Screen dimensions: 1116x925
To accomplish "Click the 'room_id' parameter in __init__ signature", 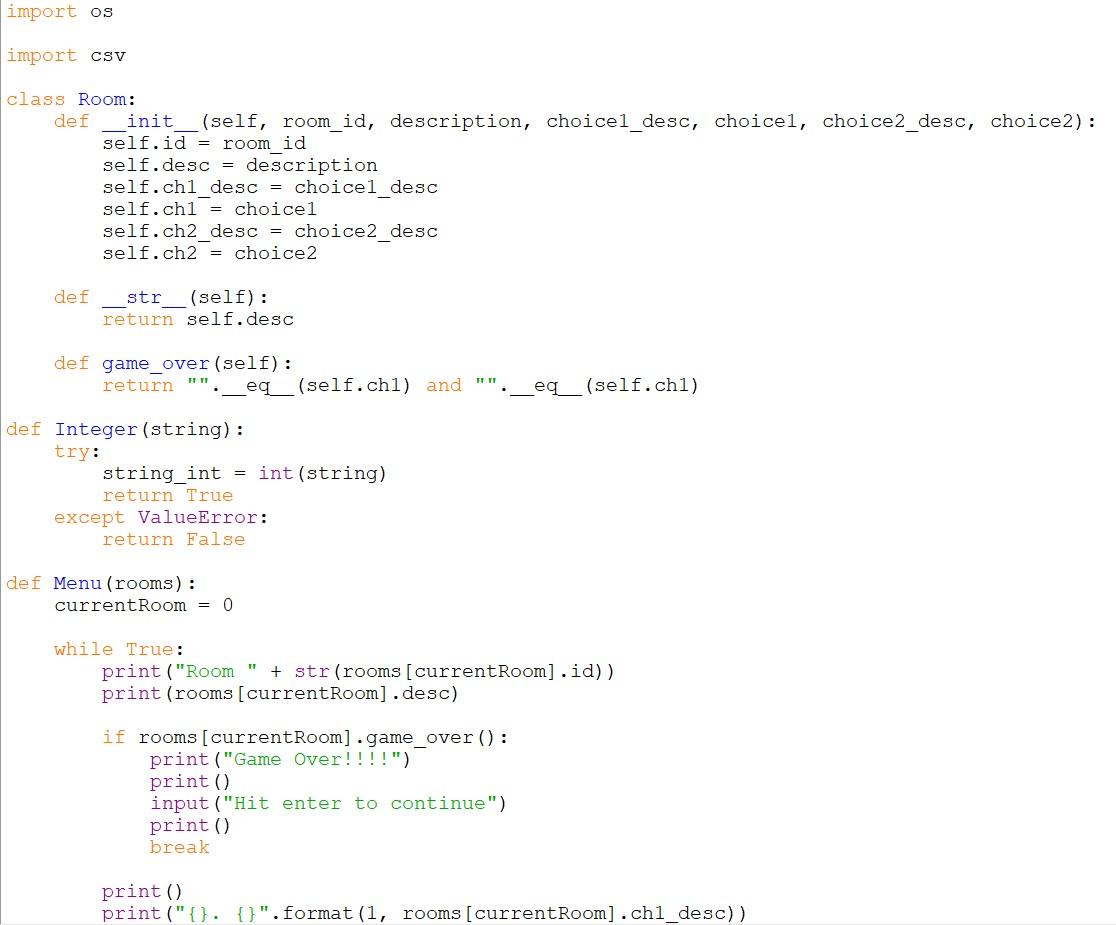I will [x=324, y=122].
